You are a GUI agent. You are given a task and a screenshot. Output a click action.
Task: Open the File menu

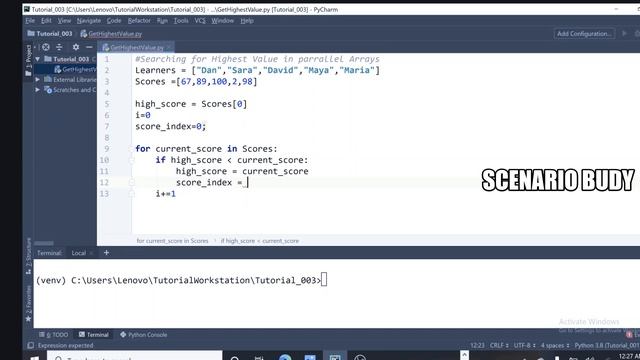tap(30, 20)
